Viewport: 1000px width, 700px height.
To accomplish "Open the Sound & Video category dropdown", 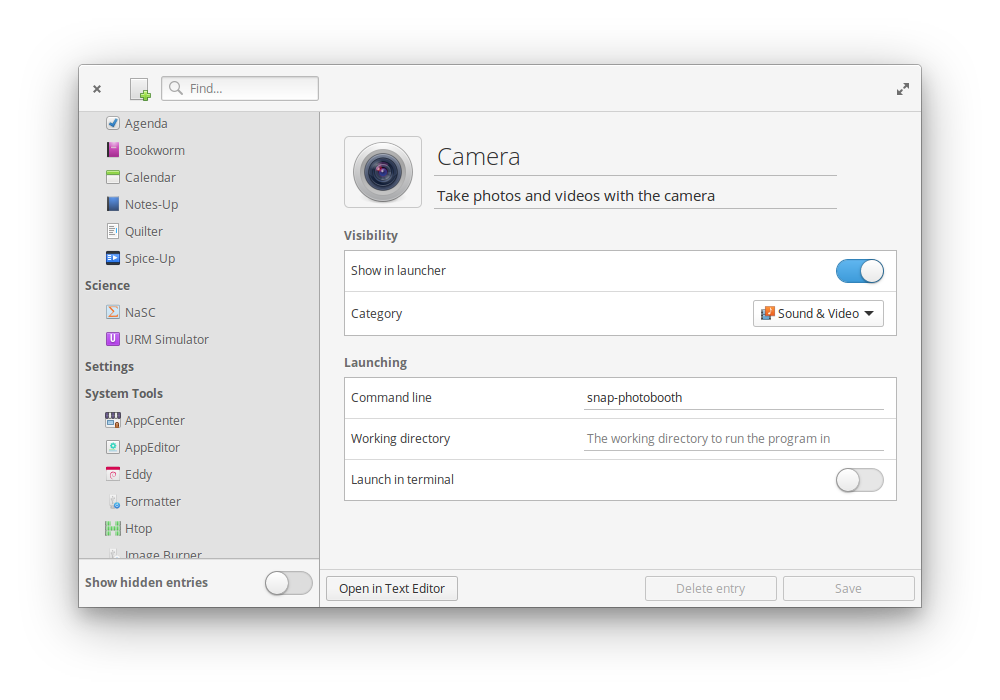I will pos(818,314).
